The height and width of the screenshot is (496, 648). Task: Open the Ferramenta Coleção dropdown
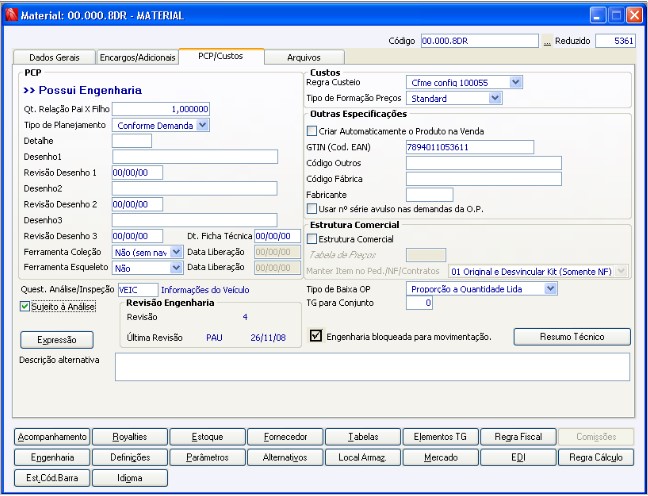[x=177, y=252]
